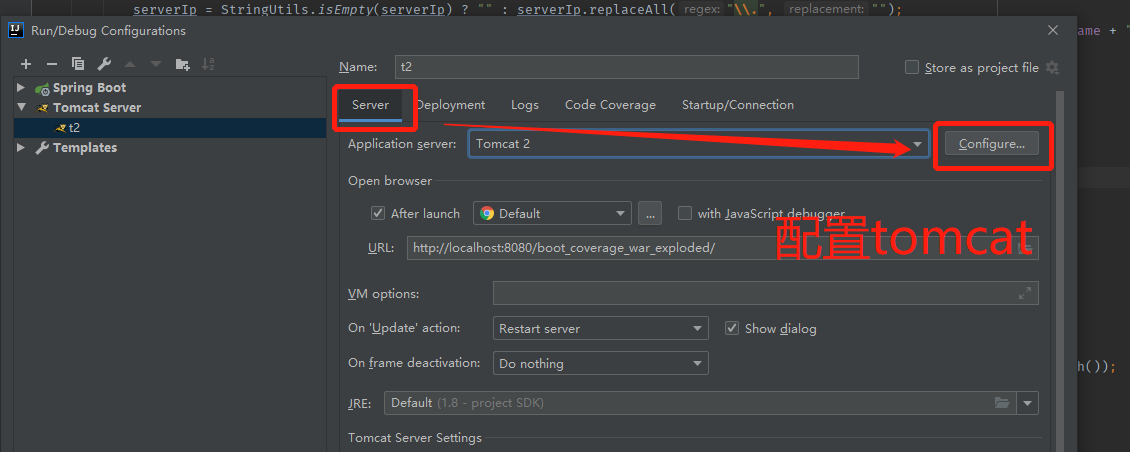Screen dimensions: 1130x452
Task: Click the dialog's vertical scrollbar
Action: (1059, 270)
